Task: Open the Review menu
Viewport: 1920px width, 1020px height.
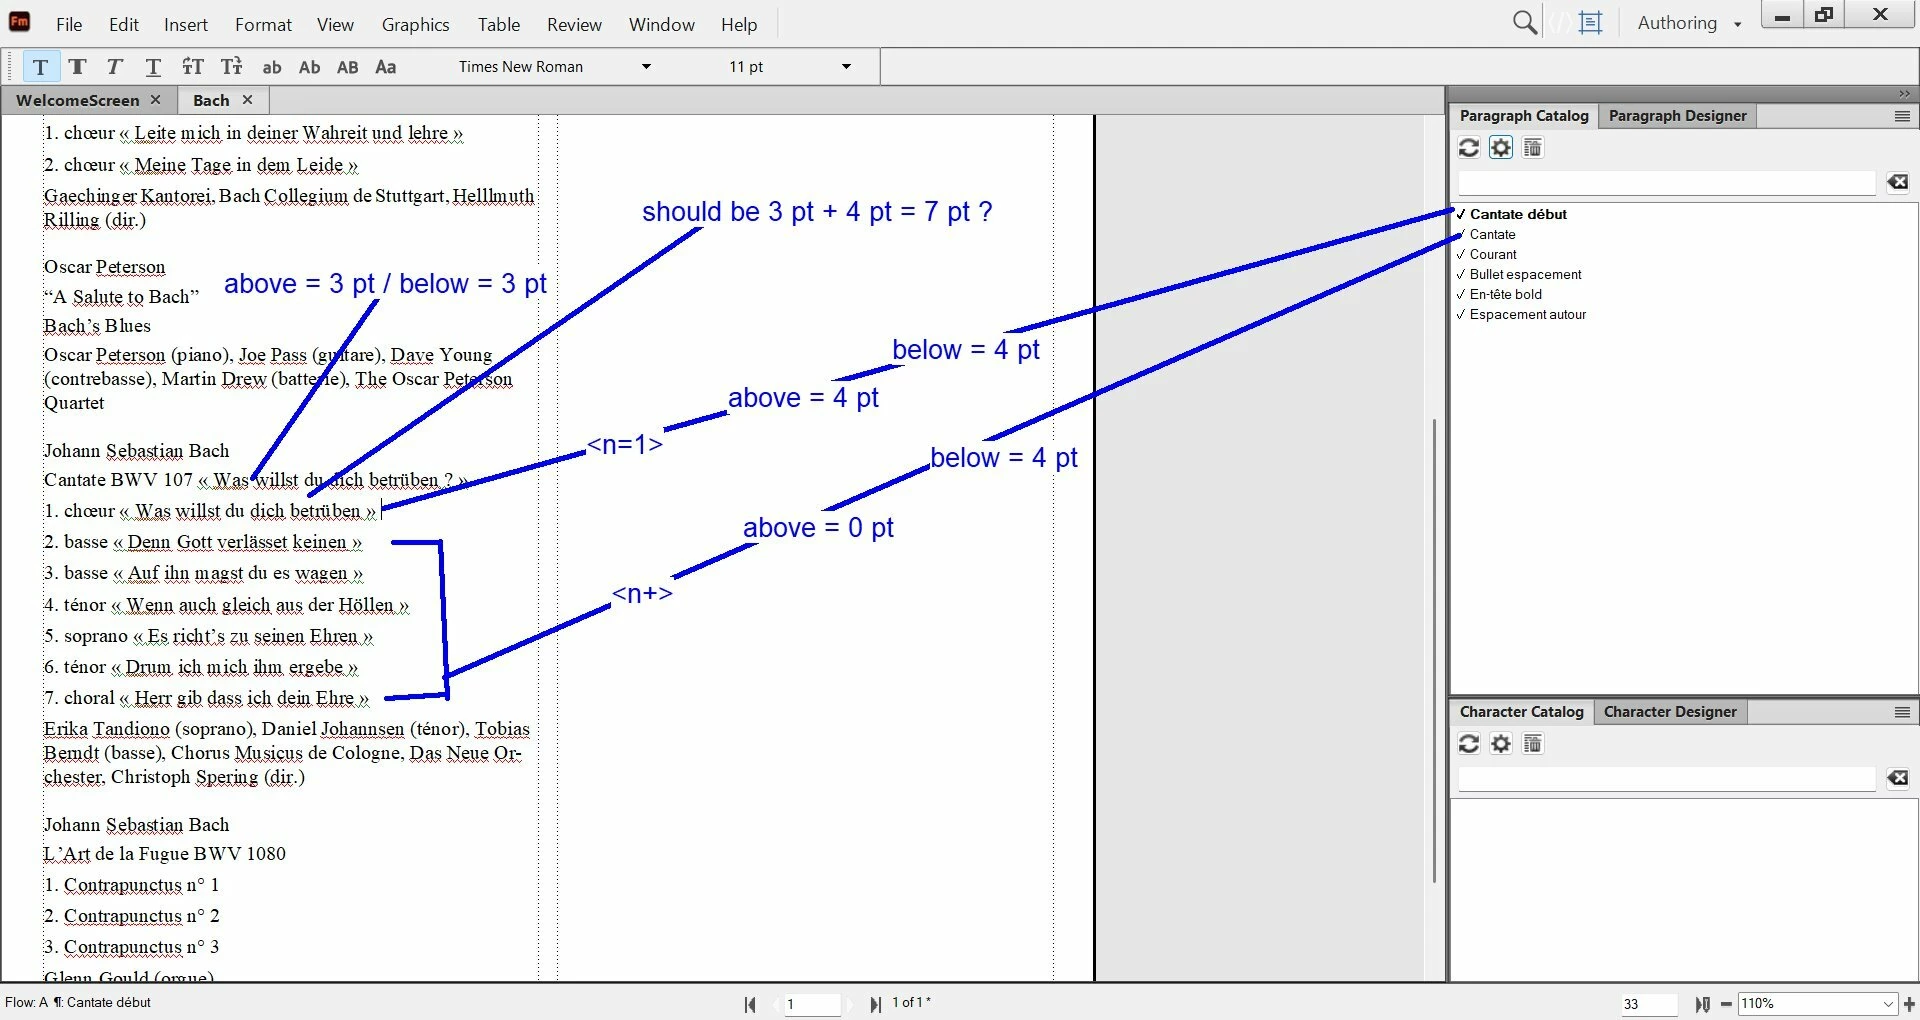Action: click(574, 24)
